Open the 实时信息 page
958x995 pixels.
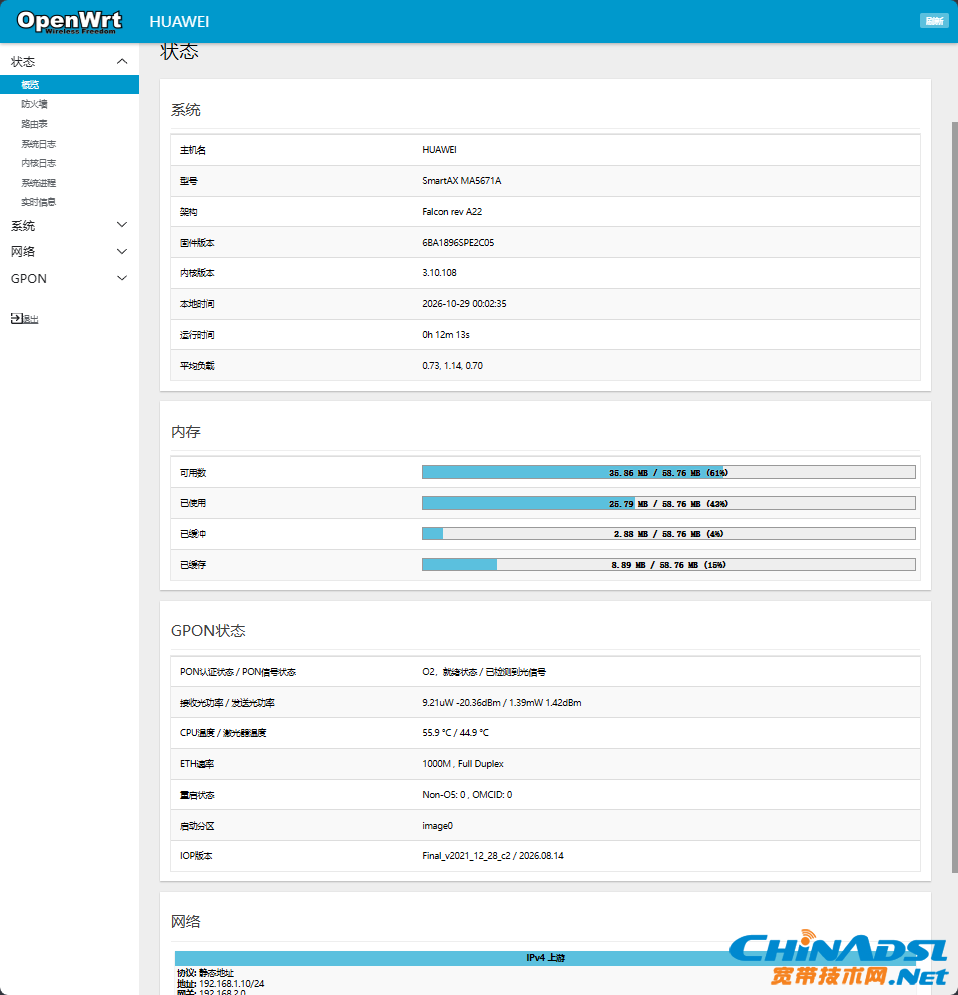(39, 202)
